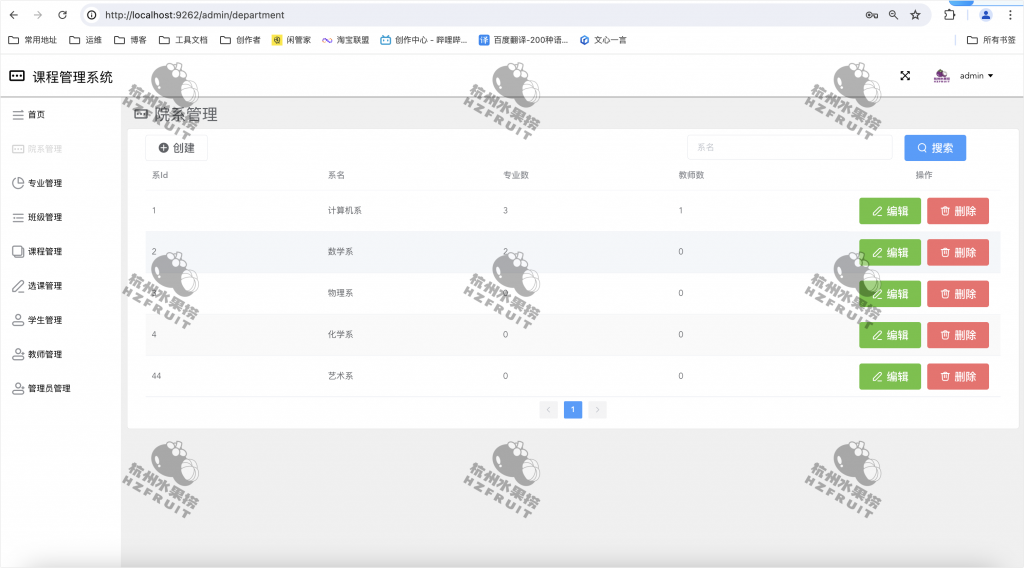1024x568 pixels.
Task: Click the address bar URL
Action: pyautogui.click(x=195, y=14)
